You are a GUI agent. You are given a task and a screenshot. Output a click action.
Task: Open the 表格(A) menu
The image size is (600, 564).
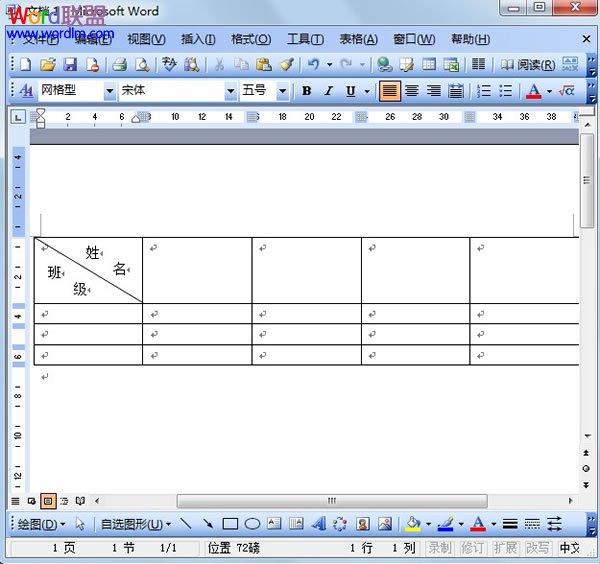(x=359, y=39)
